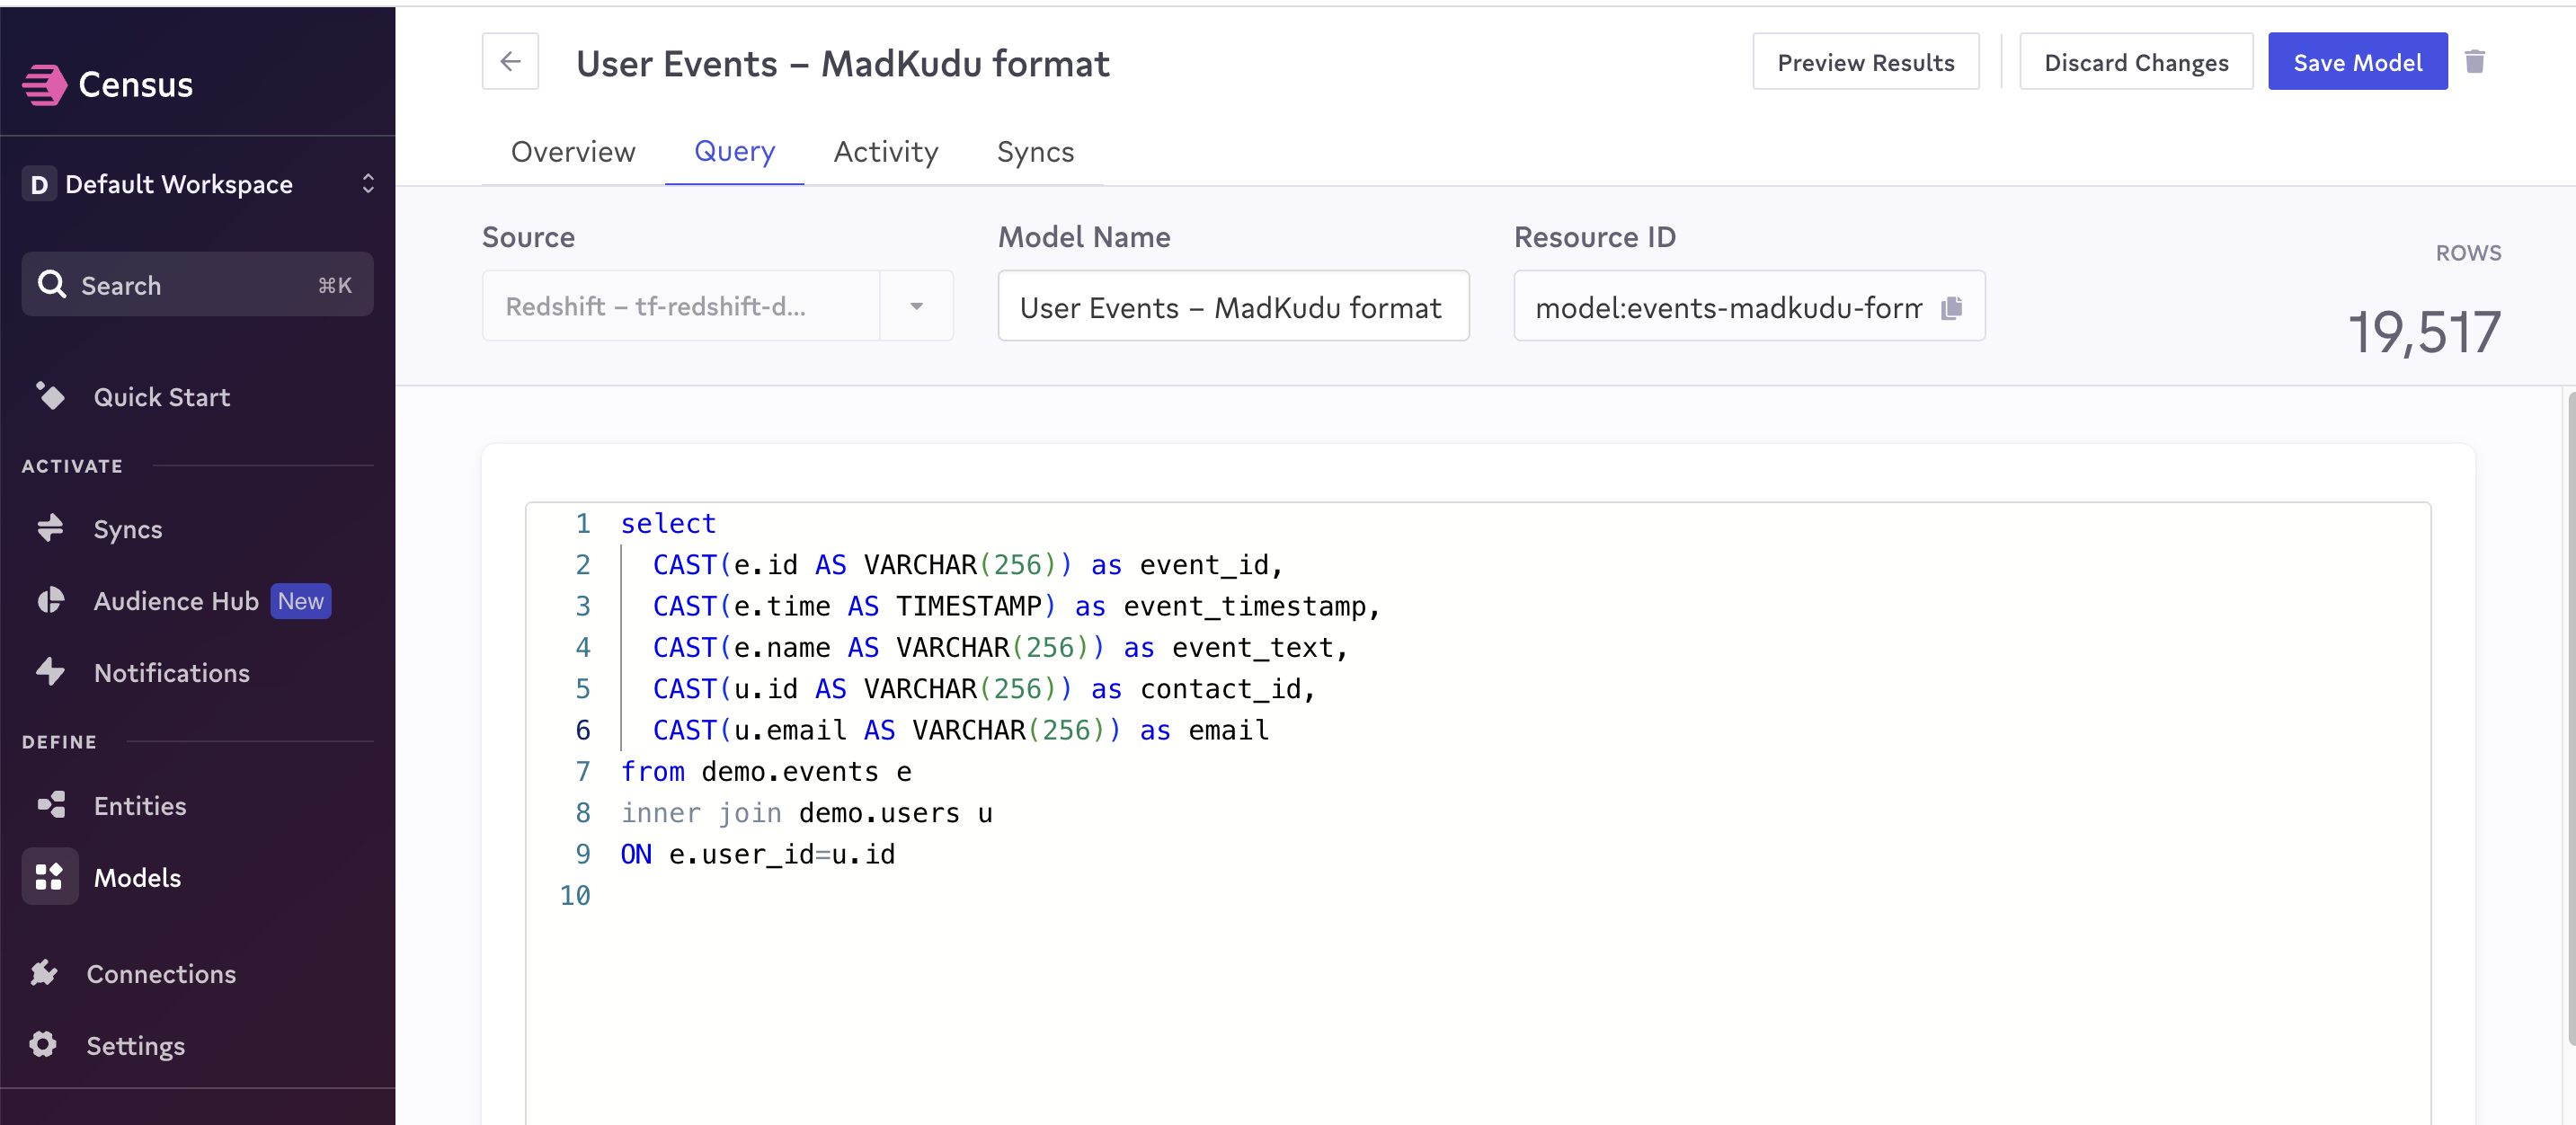Click 'u.email' on SQL line 6
This screenshot has width=2576, height=1125.
[790, 730]
